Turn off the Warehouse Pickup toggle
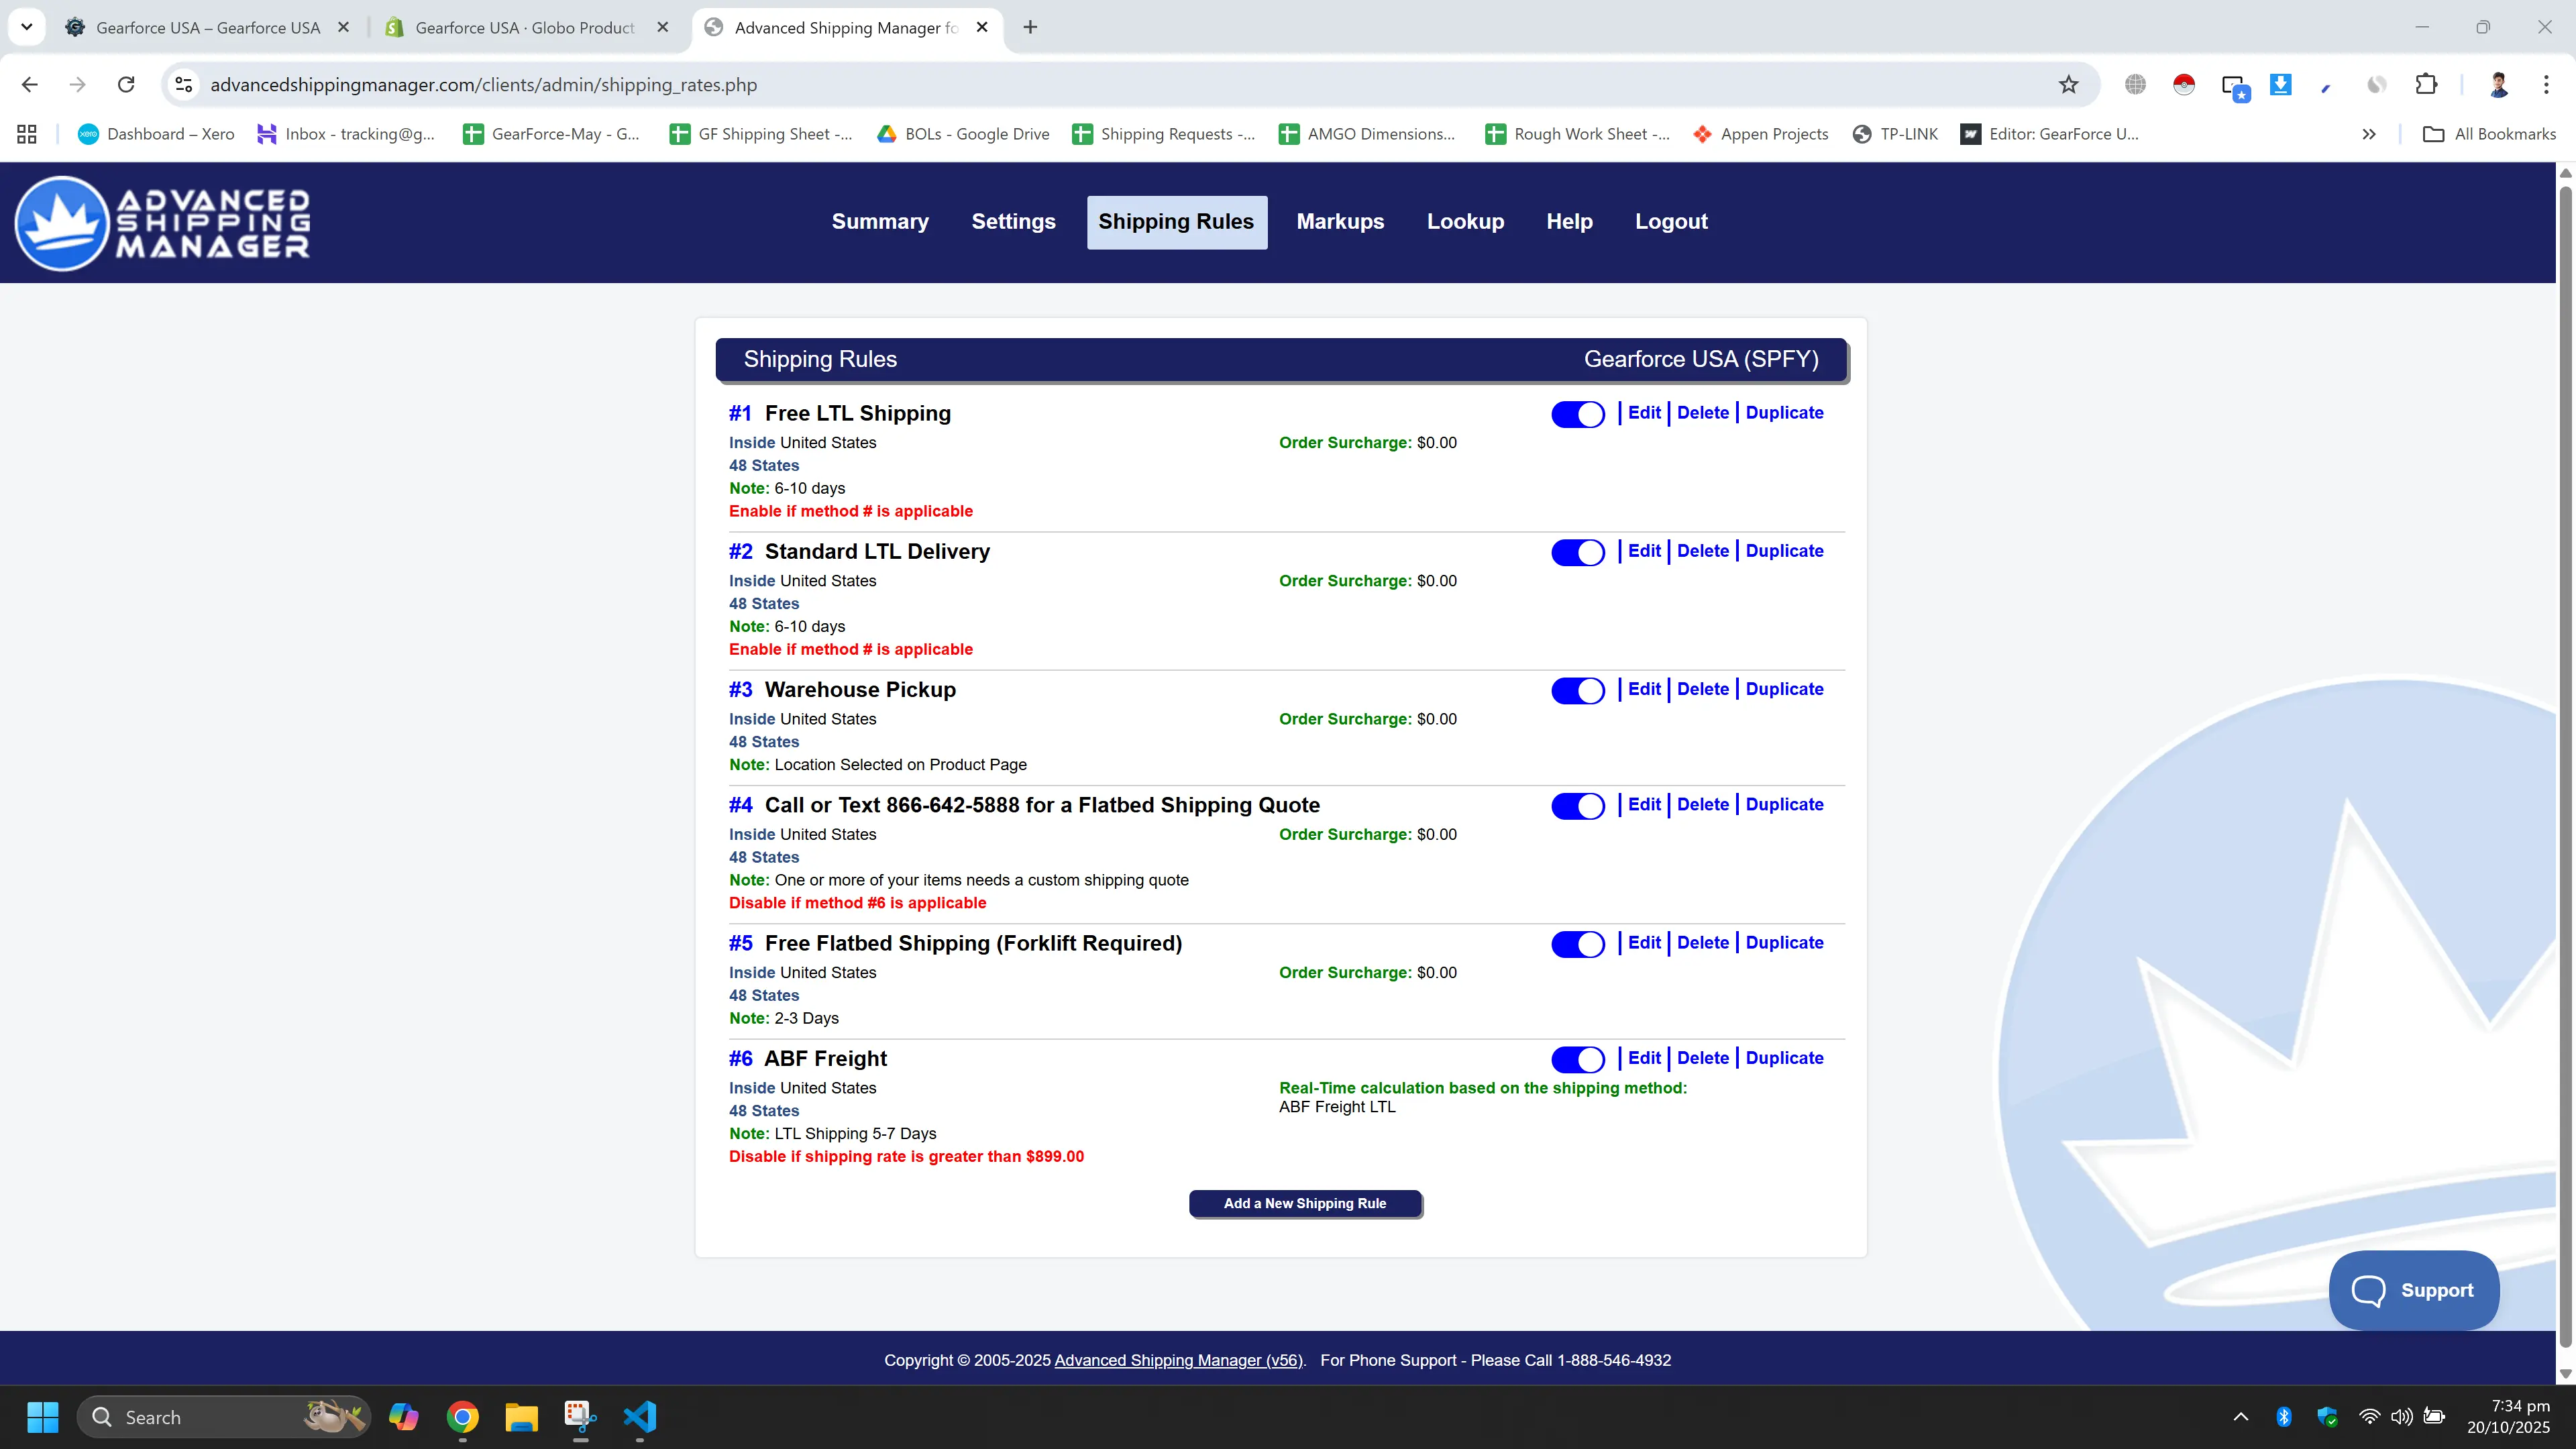Screen dimensions: 2576x1449 (x=1577, y=690)
